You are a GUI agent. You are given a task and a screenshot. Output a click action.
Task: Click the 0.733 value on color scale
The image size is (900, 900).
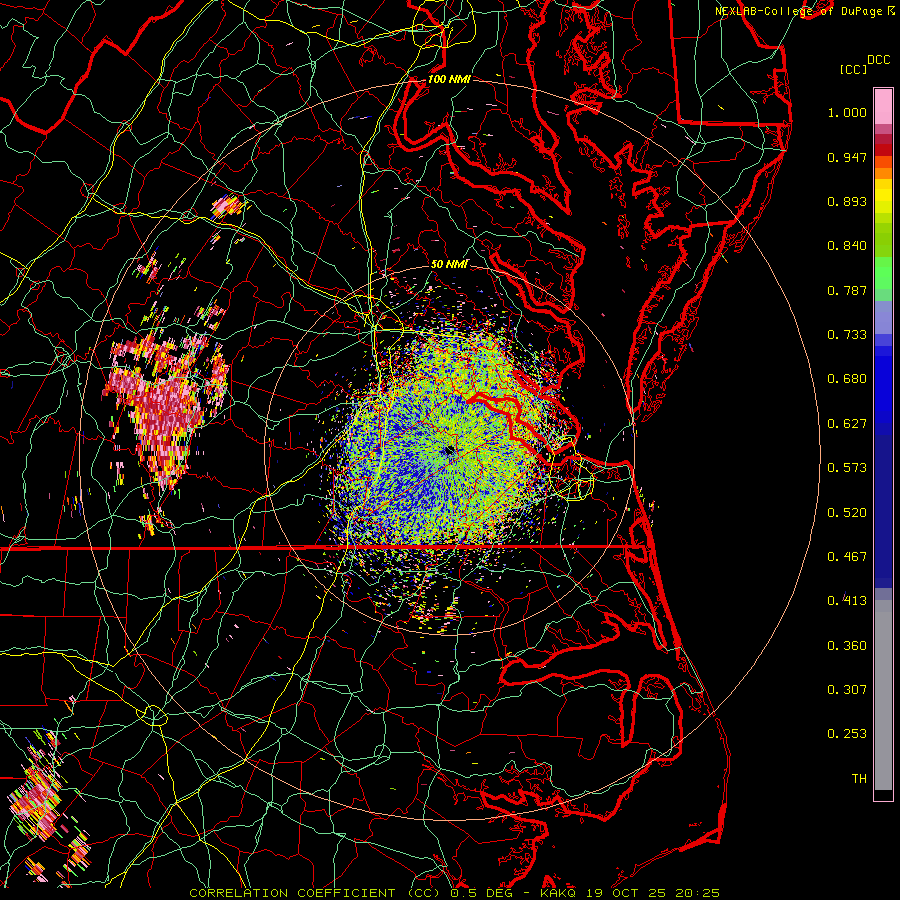(x=847, y=335)
